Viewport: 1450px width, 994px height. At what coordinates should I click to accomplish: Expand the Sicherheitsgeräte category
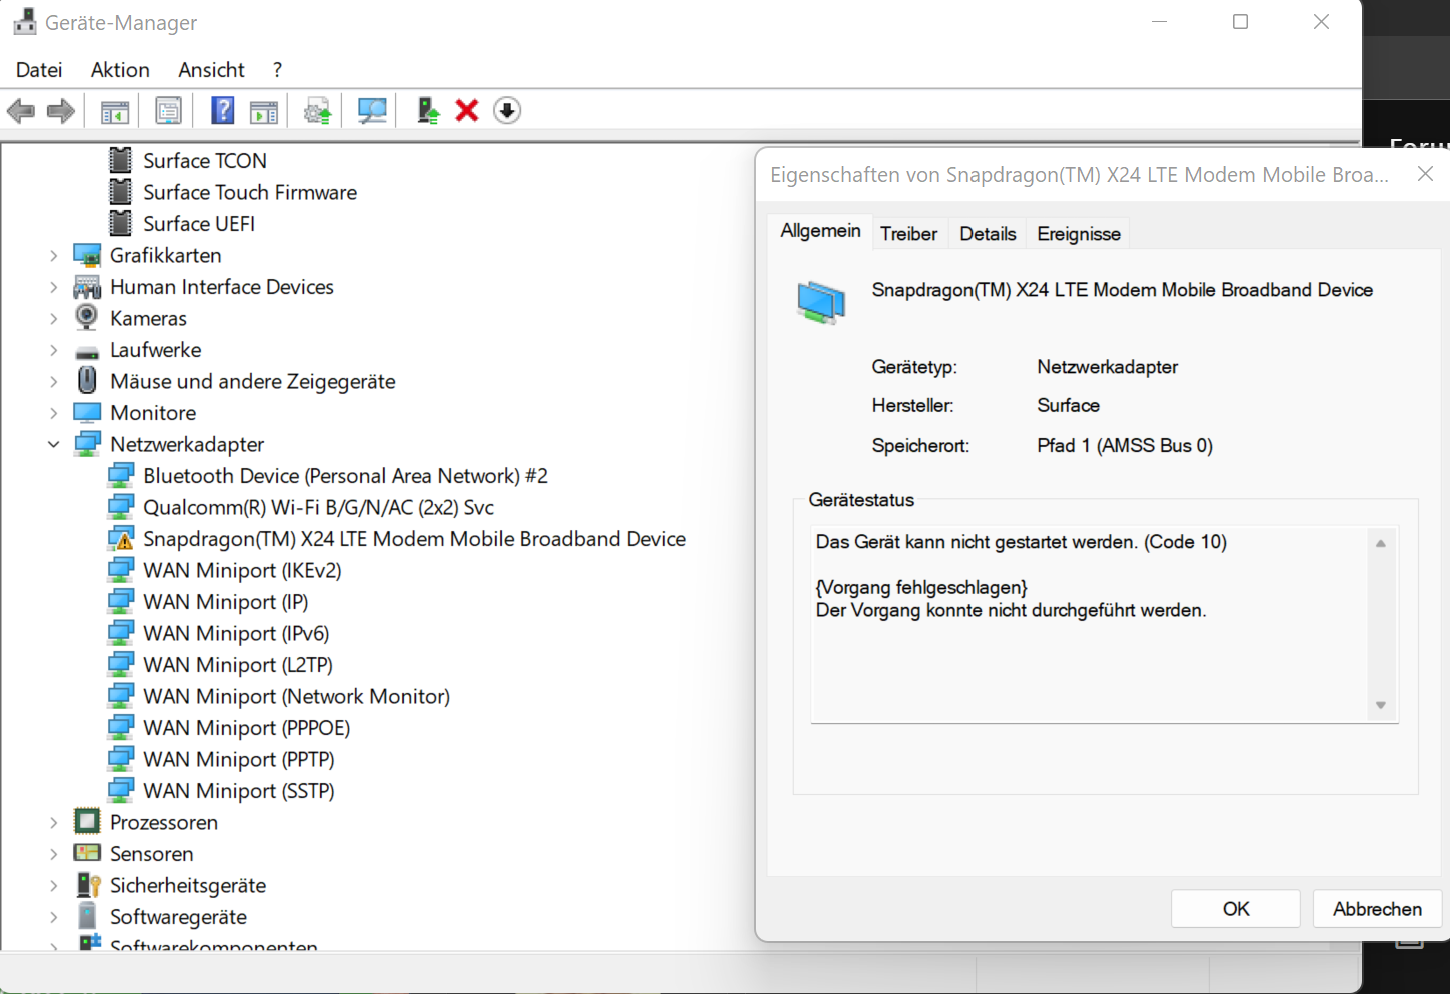pos(54,885)
